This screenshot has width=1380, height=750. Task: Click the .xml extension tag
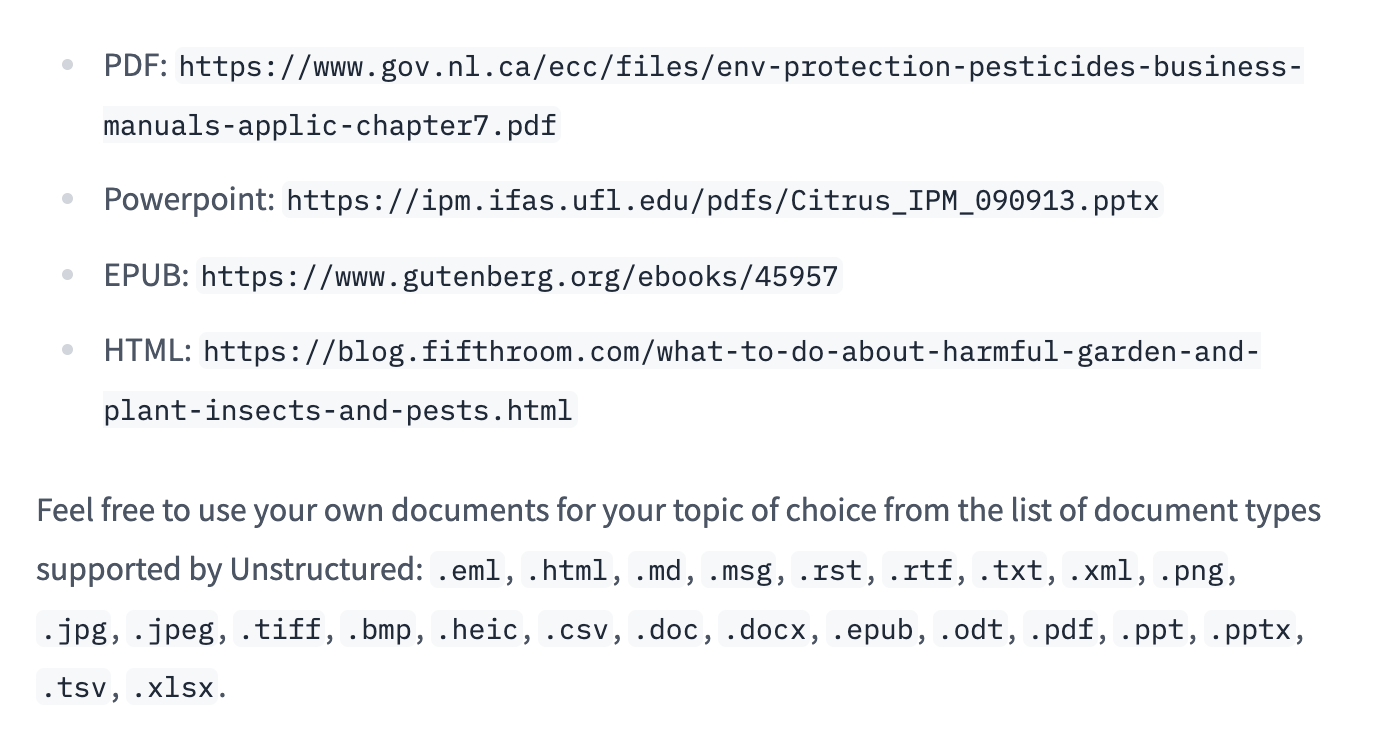coord(1099,571)
